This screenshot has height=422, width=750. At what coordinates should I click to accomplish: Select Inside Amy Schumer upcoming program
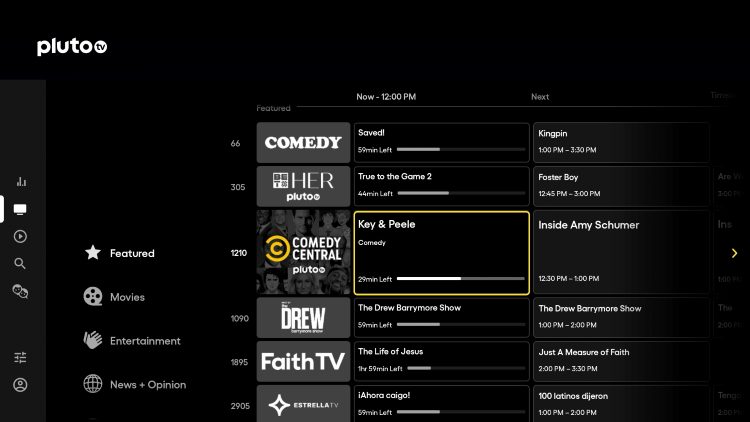click(621, 253)
